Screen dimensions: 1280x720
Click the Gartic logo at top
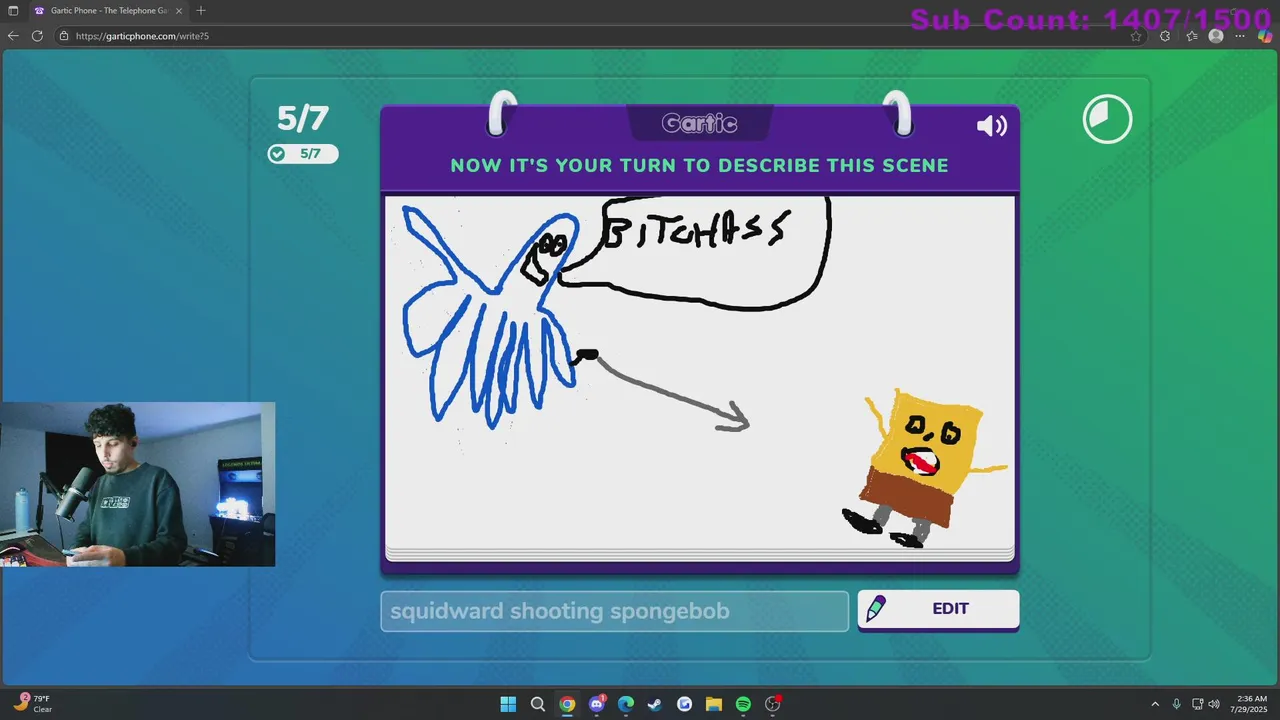[x=699, y=123]
